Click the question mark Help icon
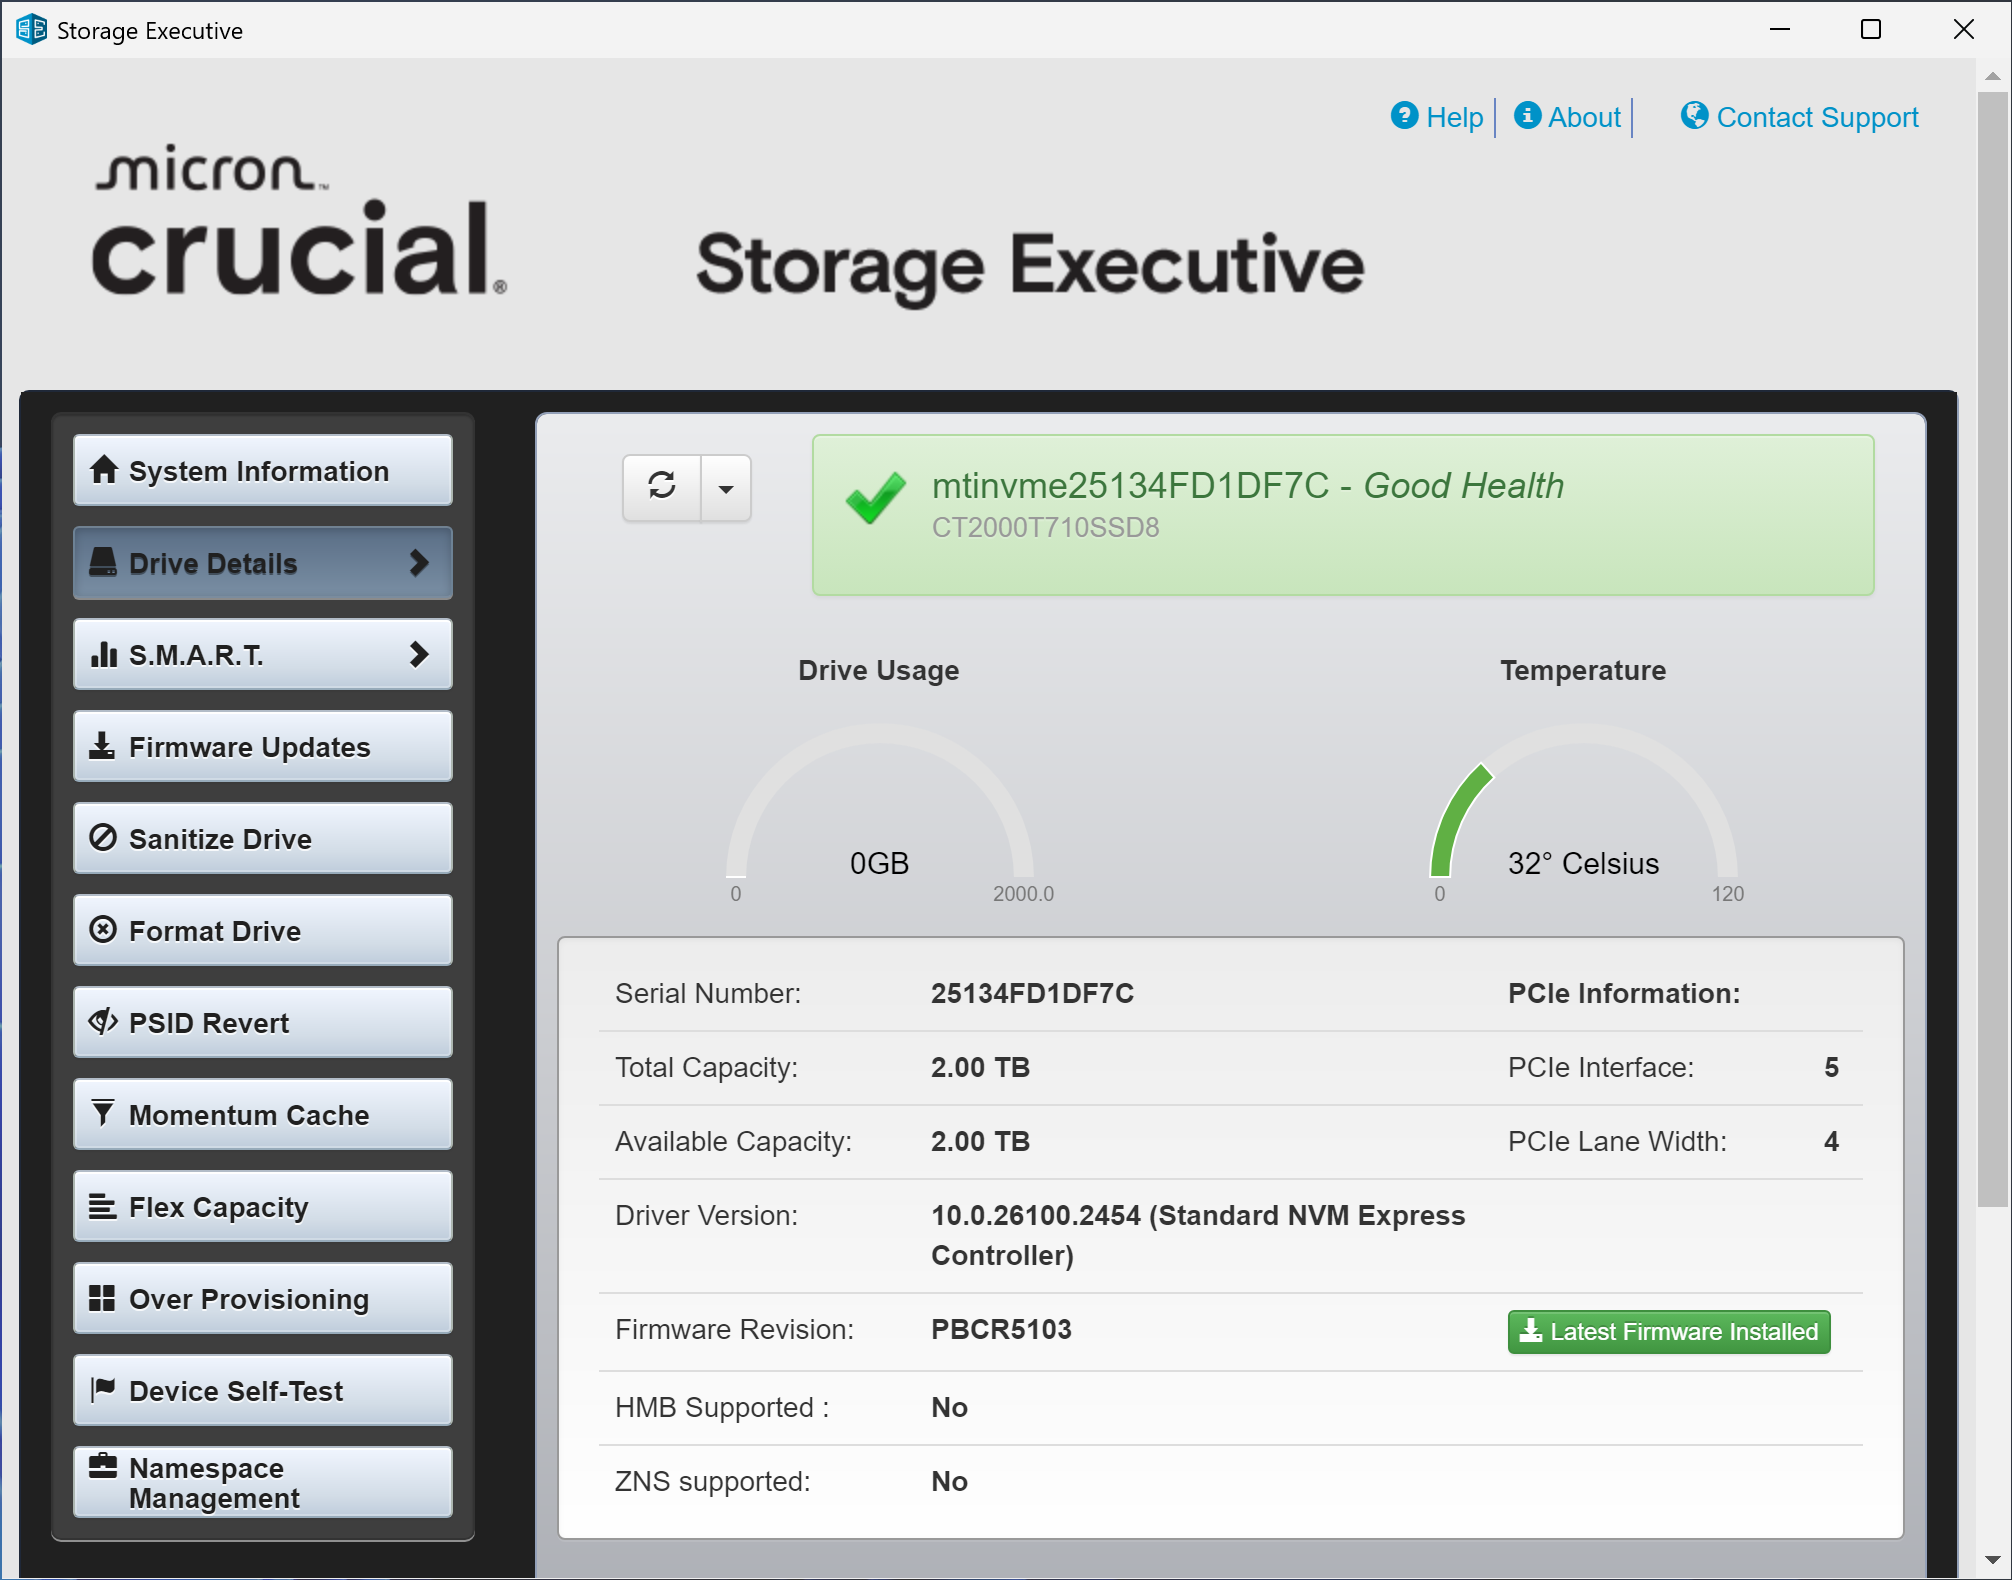This screenshot has width=2012, height=1580. click(x=1404, y=116)
